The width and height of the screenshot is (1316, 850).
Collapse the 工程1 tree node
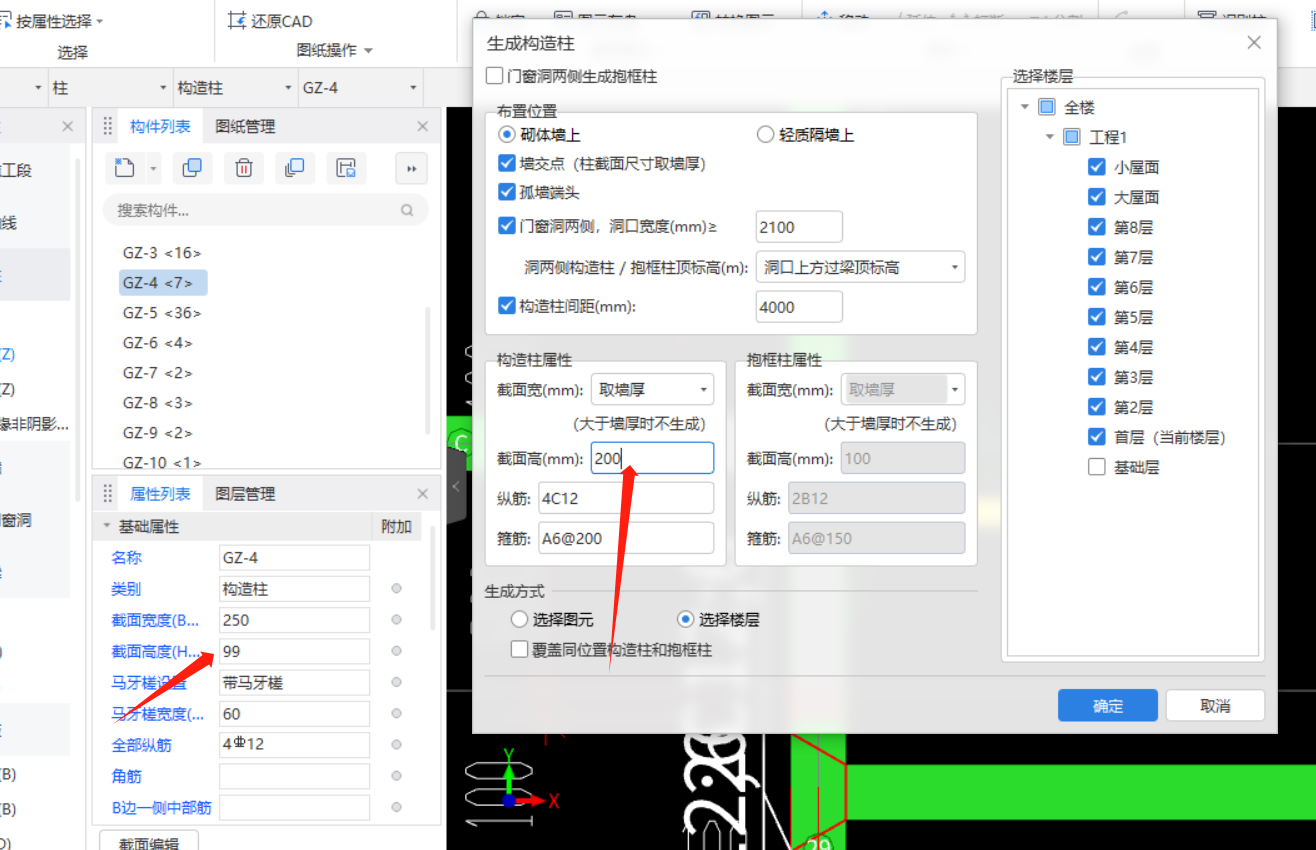click(x=1050, y=137)
